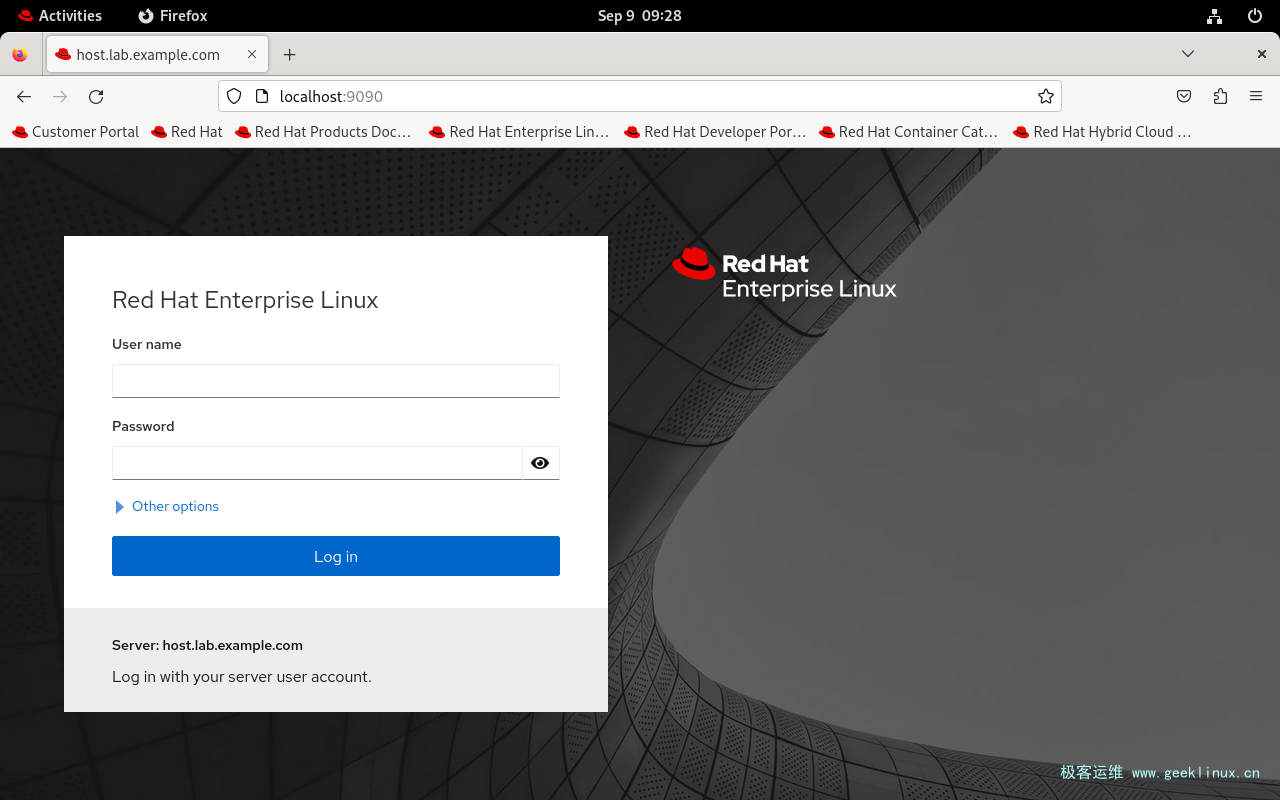Open a new tab with plus

point(289,55)
